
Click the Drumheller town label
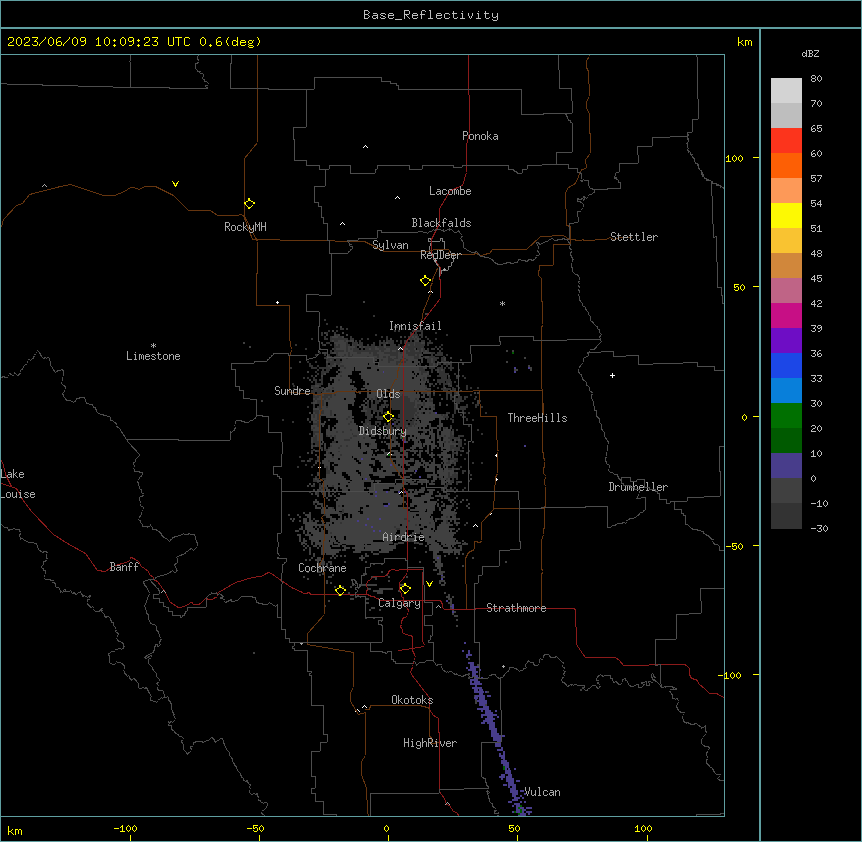click(638, 487)
